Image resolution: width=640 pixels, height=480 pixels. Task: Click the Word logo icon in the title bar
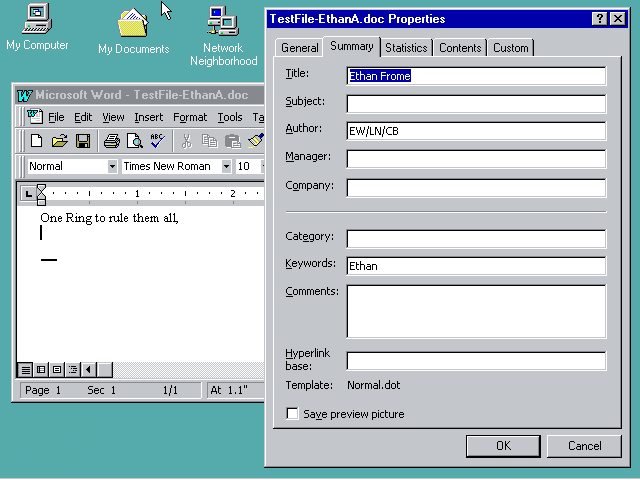pos(24,96)
